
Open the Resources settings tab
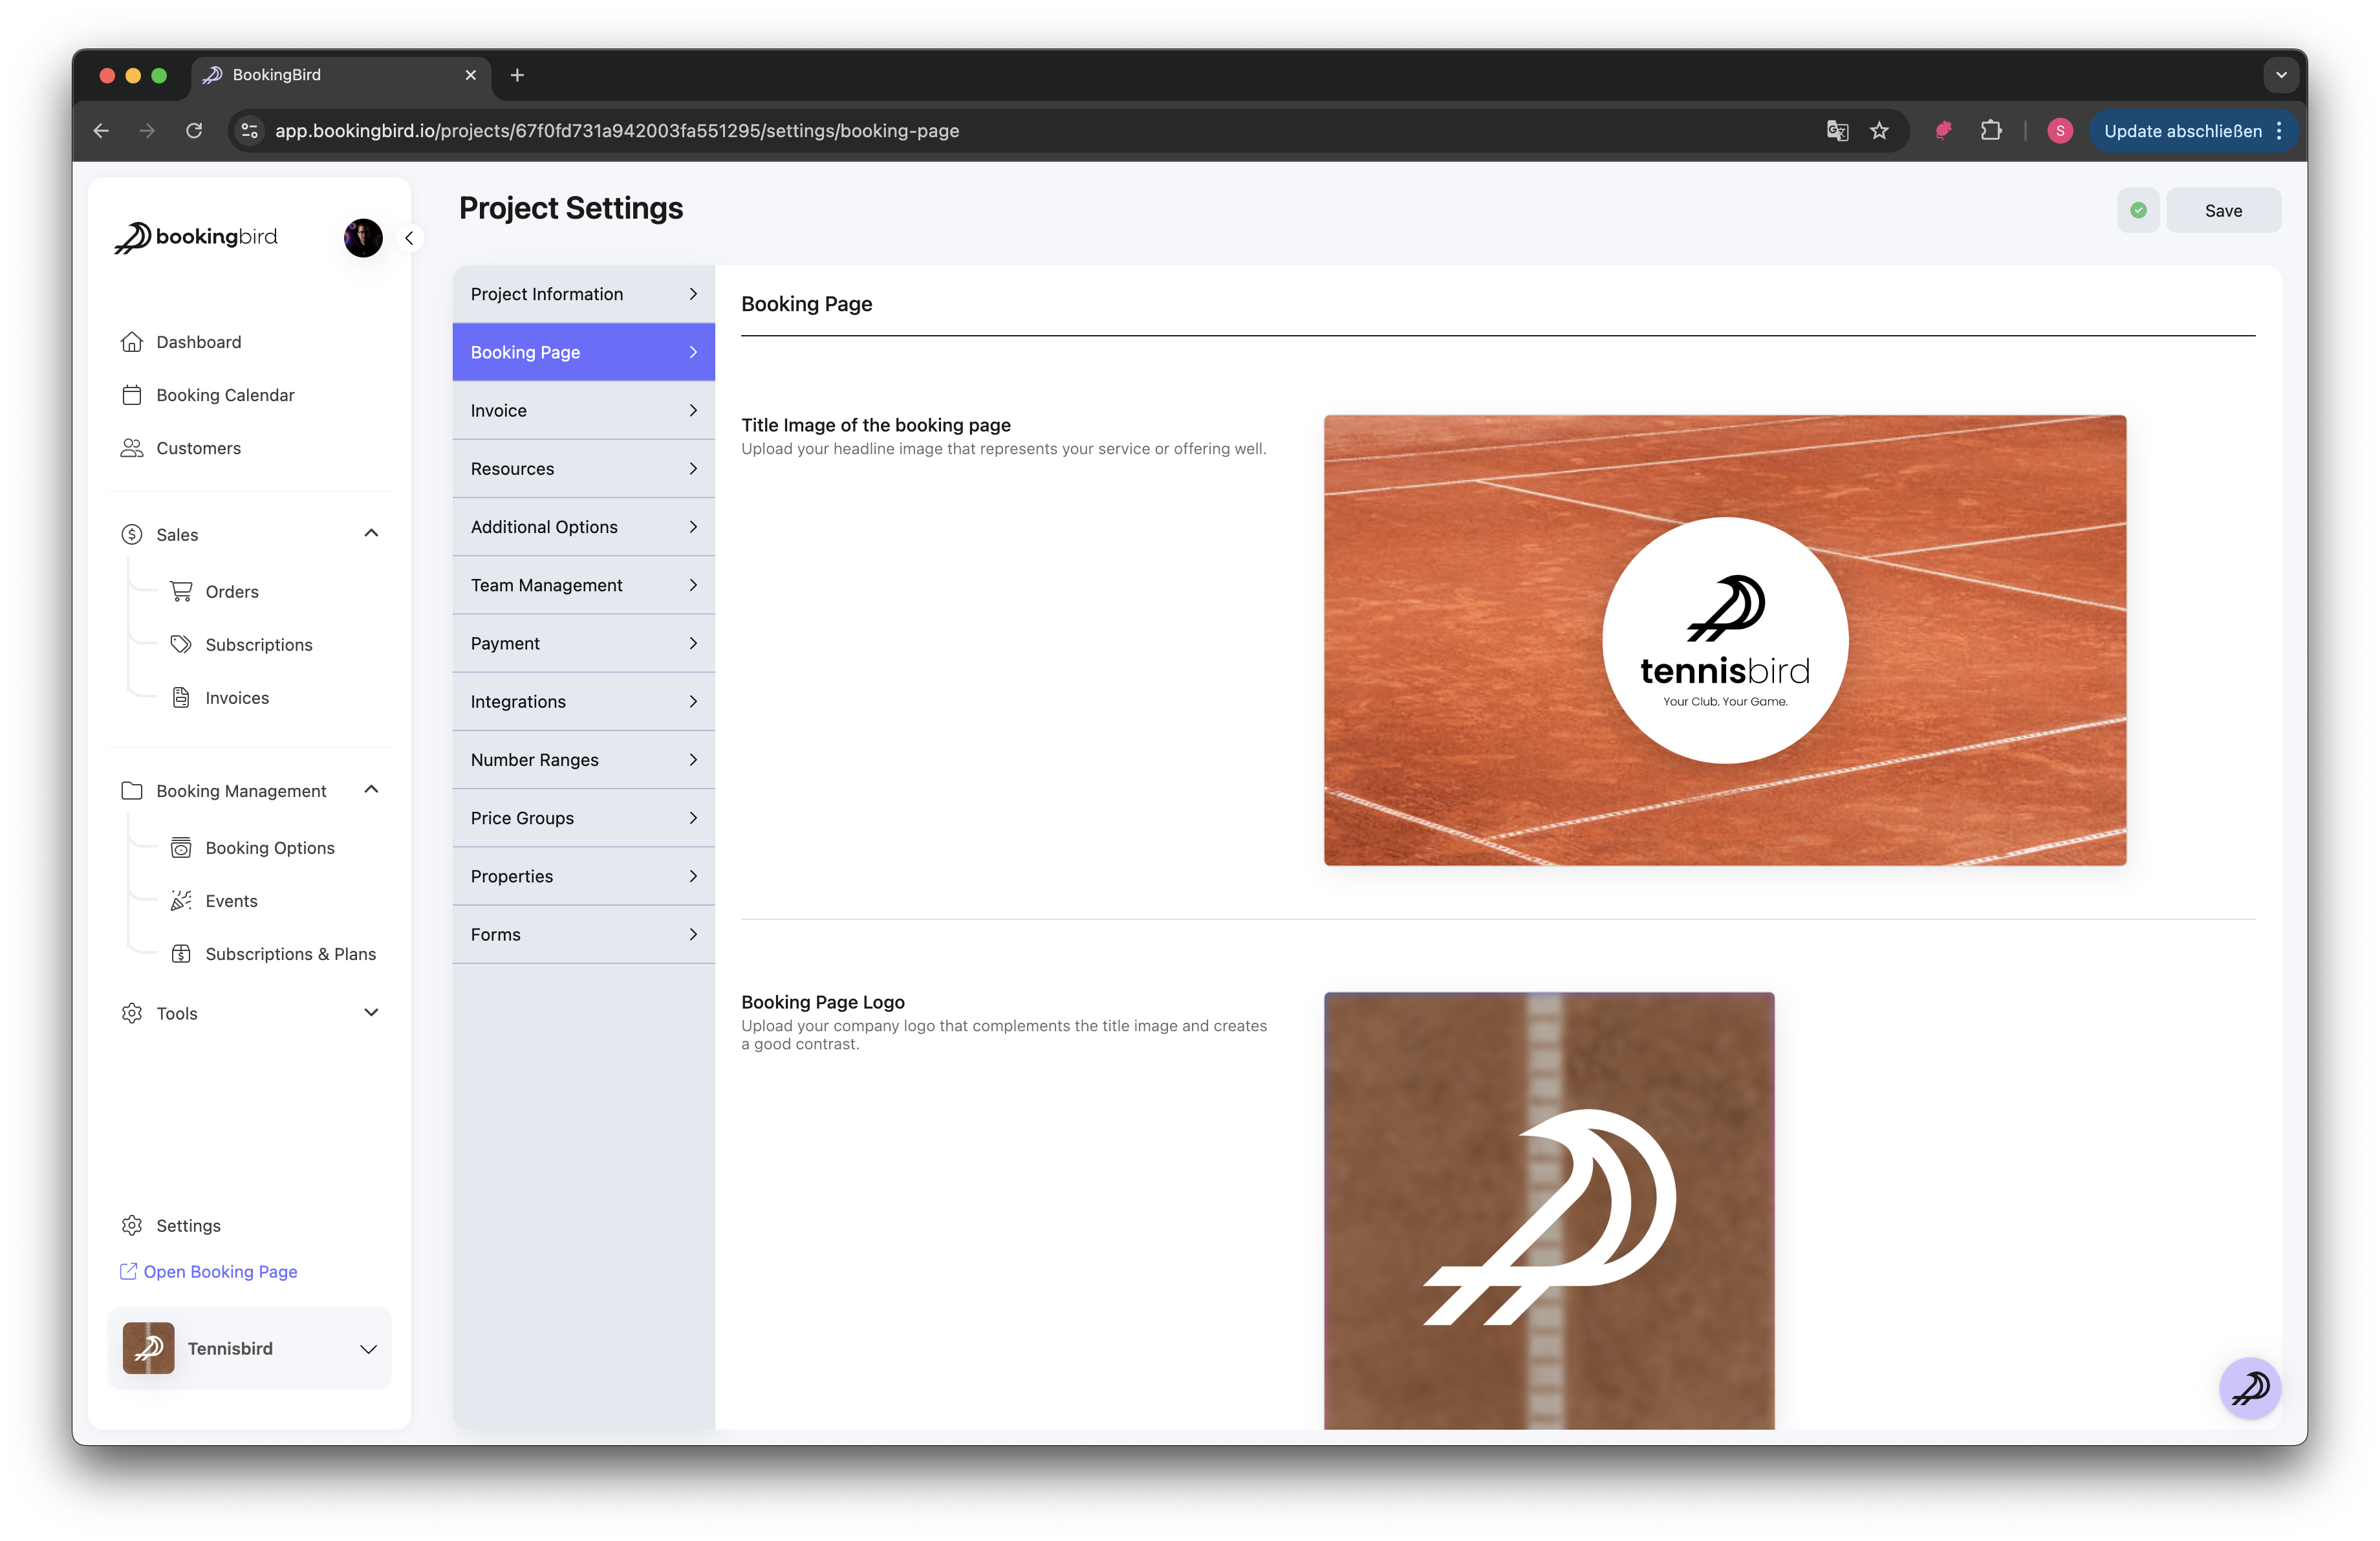point(583,468)
